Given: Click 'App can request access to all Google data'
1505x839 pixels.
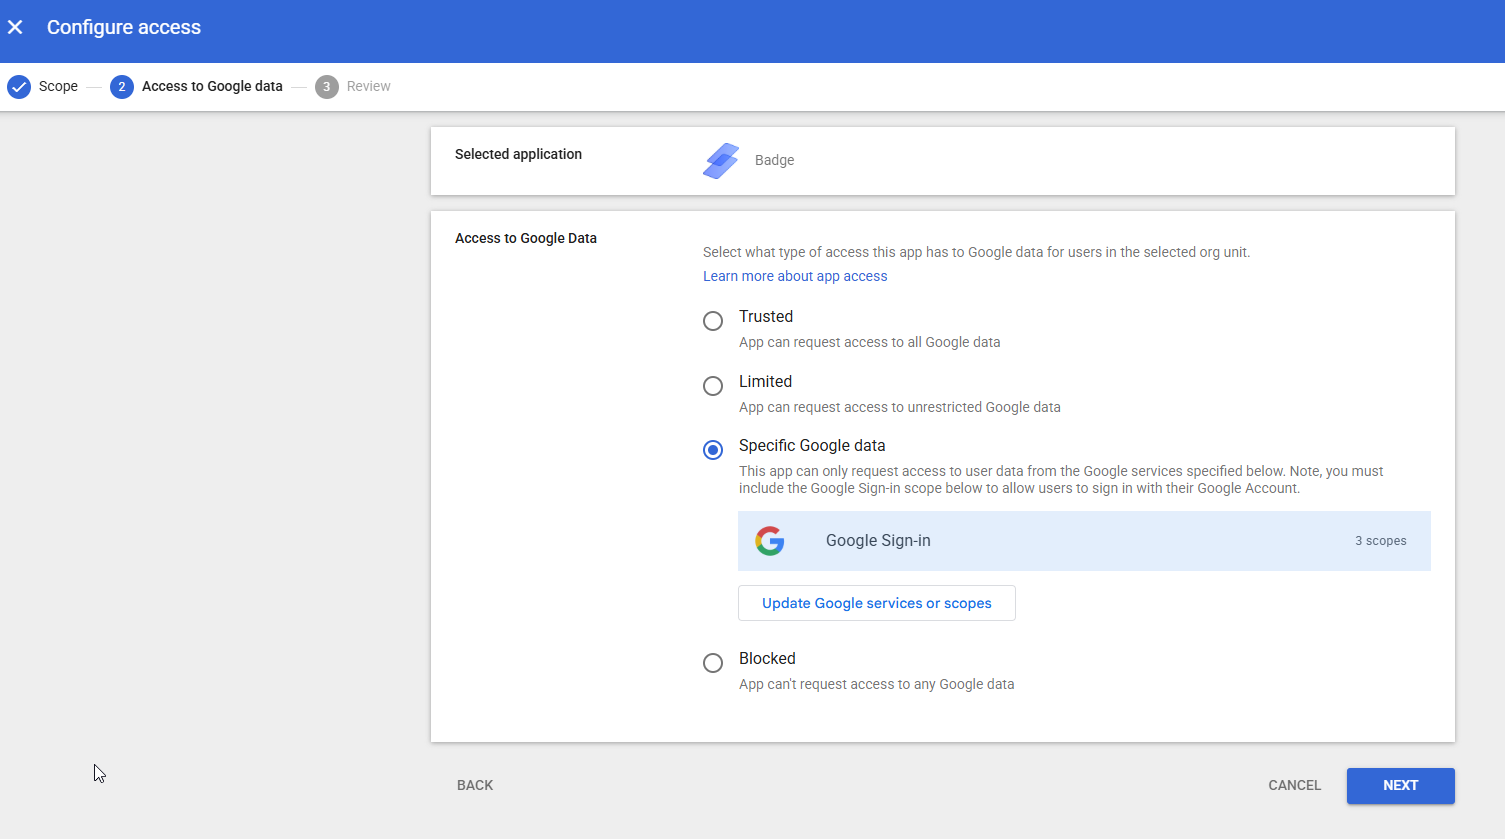Looking at the screenshot, I should tap(870, 342).
